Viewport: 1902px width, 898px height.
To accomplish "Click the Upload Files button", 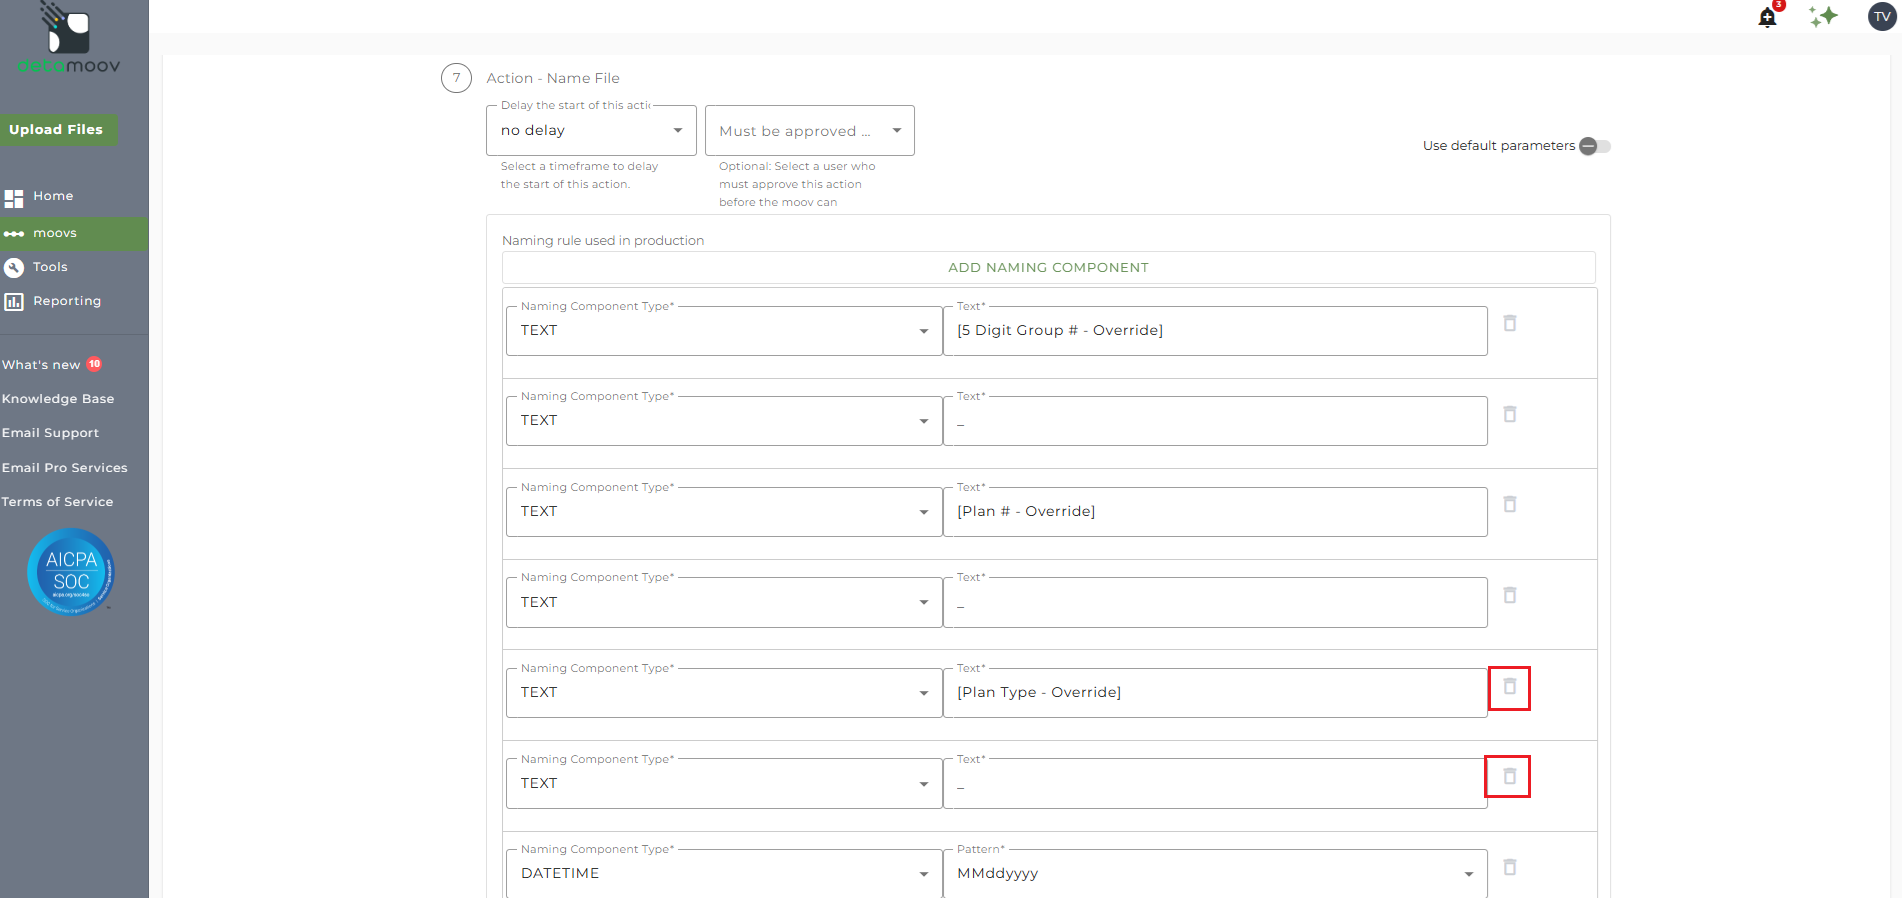I will [x=57, y=130].
